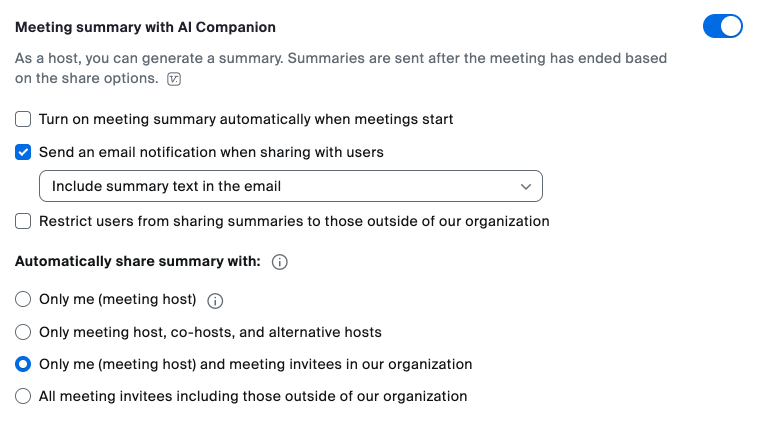
Task: Select radio for host and invitees in organization
Action: tap(23, 364)
